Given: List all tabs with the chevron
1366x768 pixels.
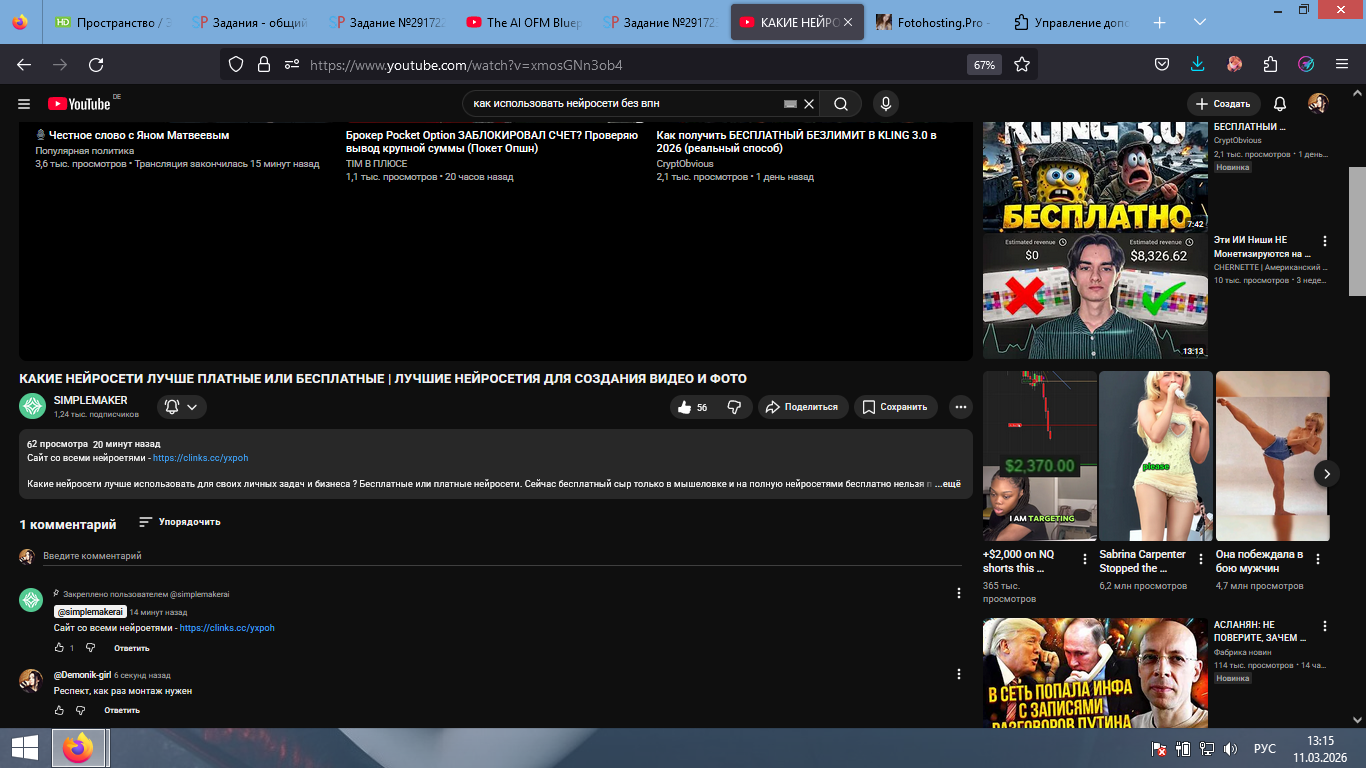Looking at the screenshot, I should pos(1200,22).
